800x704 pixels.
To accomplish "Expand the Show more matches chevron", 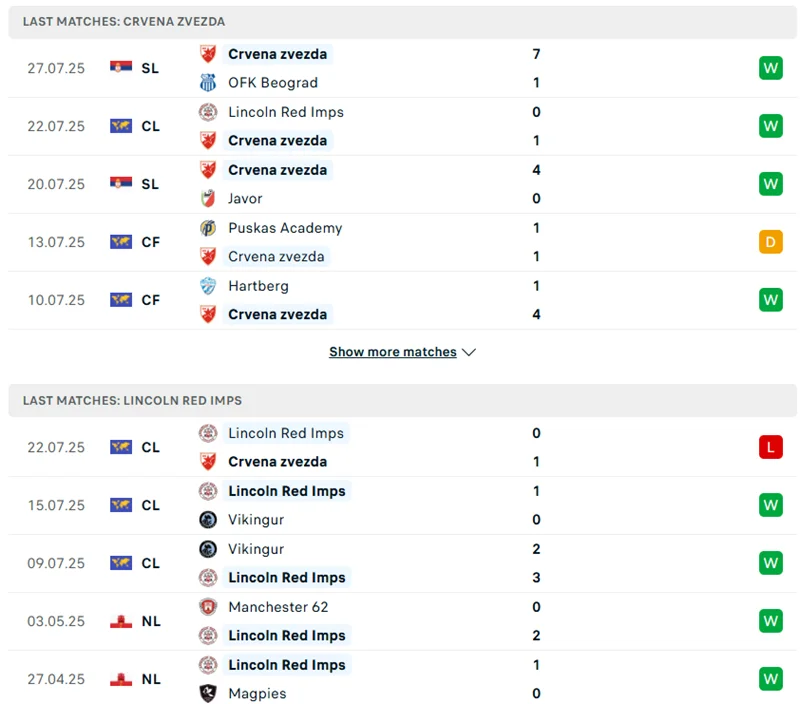I will 469,352.
